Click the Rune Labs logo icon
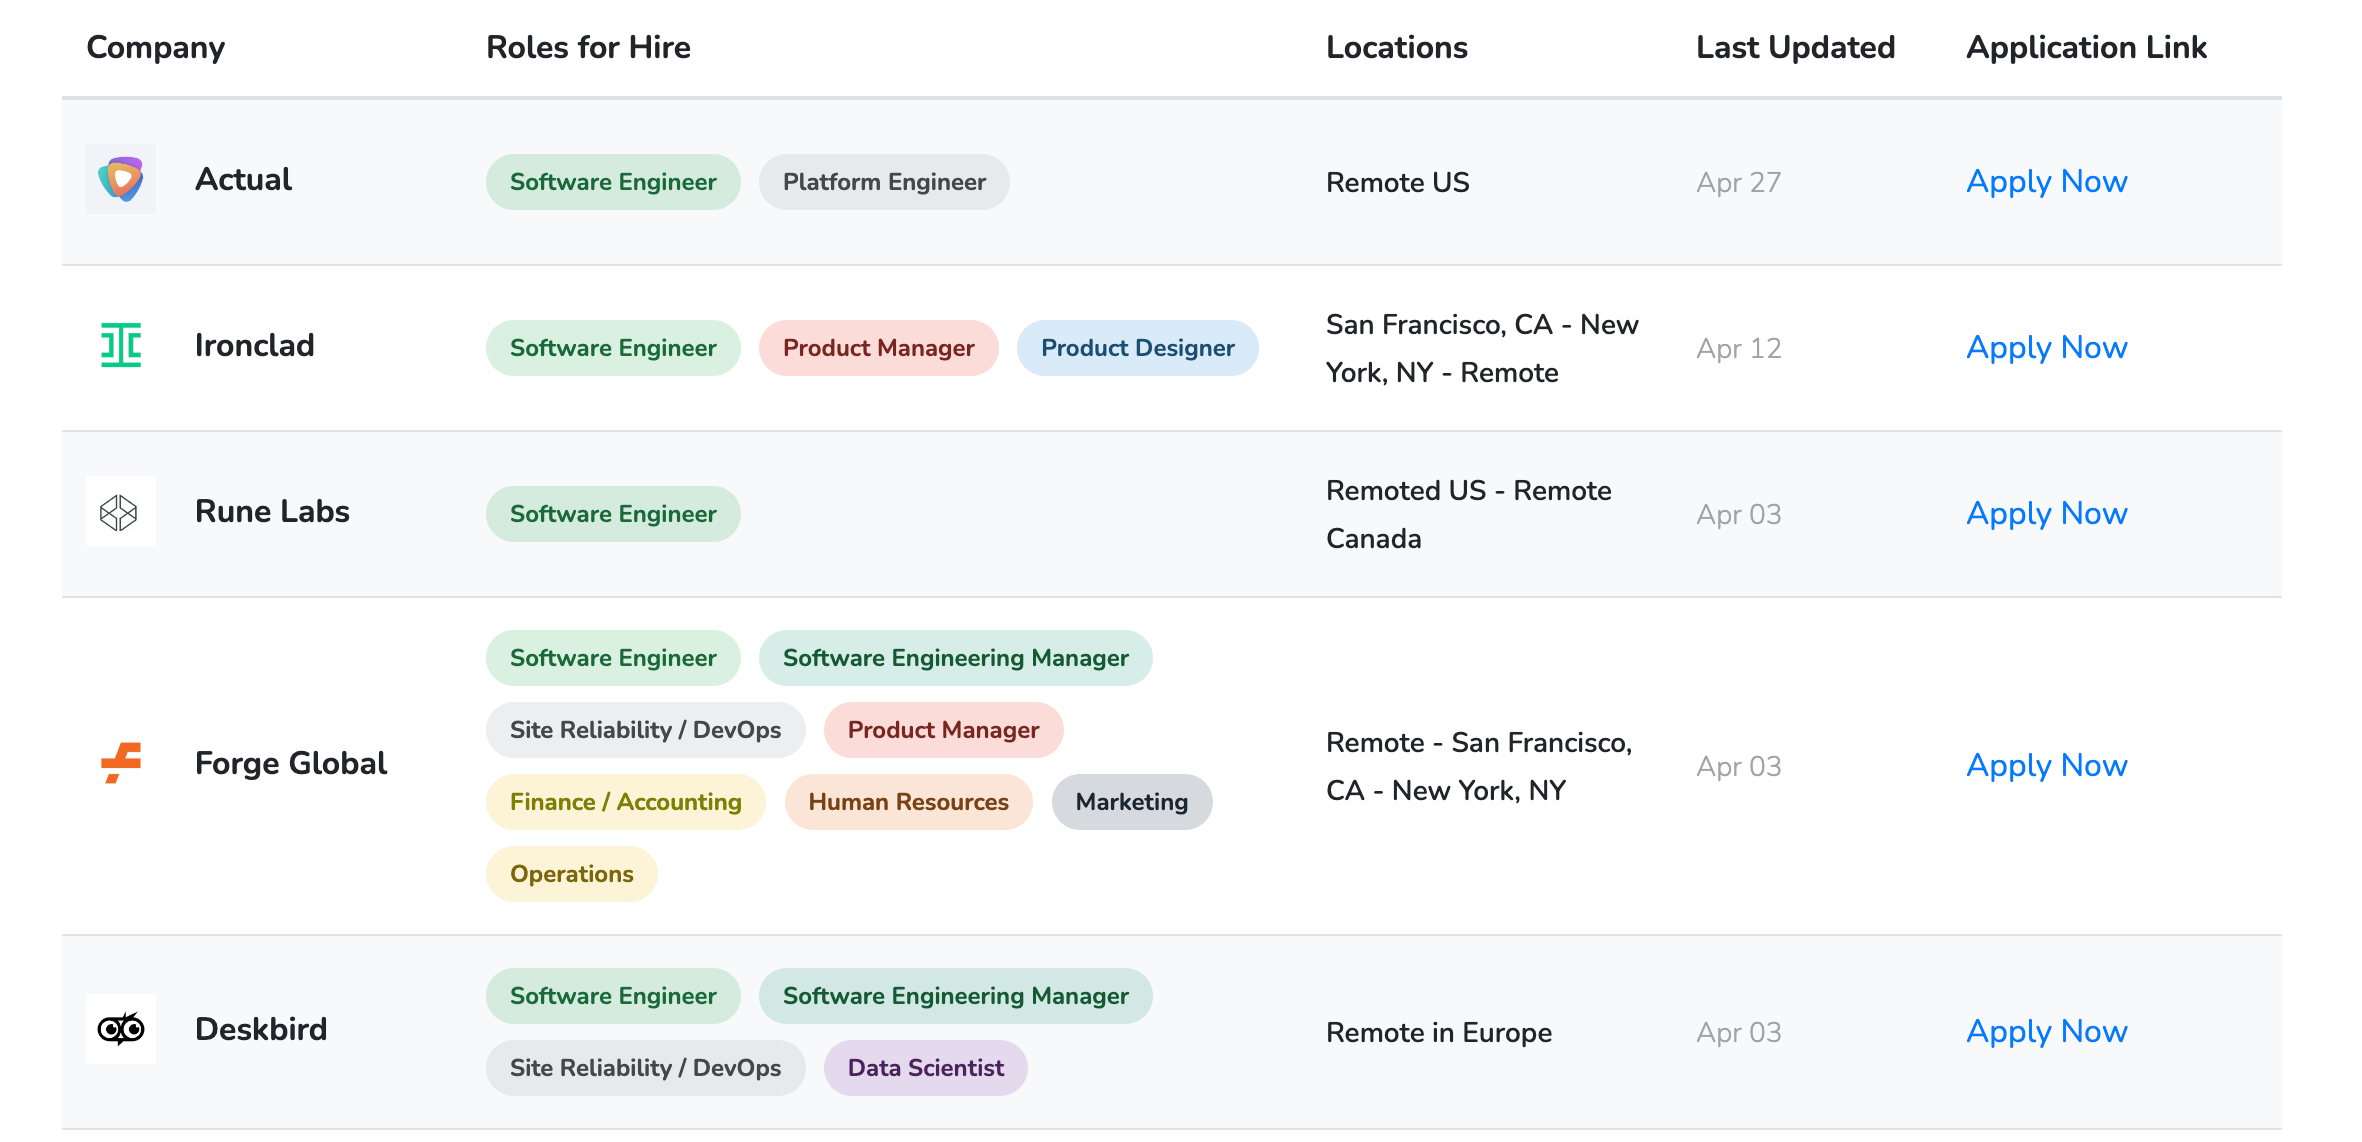Viewport: 2362px width, 1142px height. (x=121, y=511)
